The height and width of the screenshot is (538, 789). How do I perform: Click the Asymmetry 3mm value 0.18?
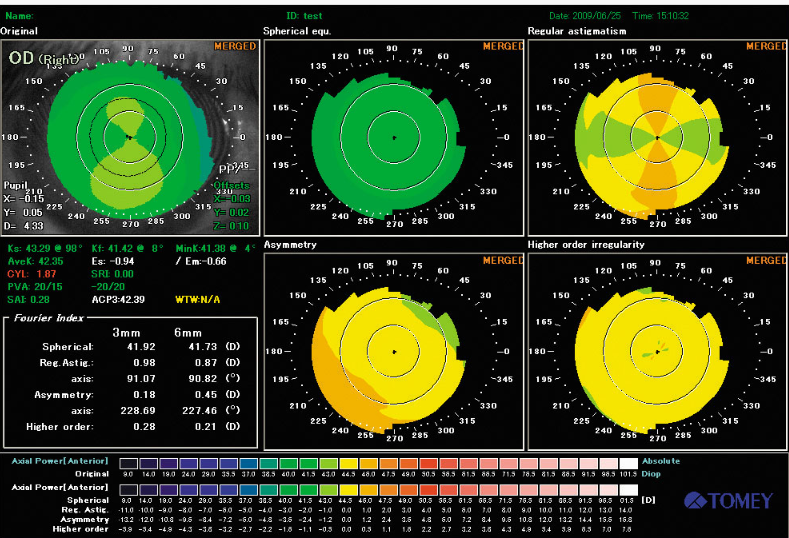pos(144,395)
